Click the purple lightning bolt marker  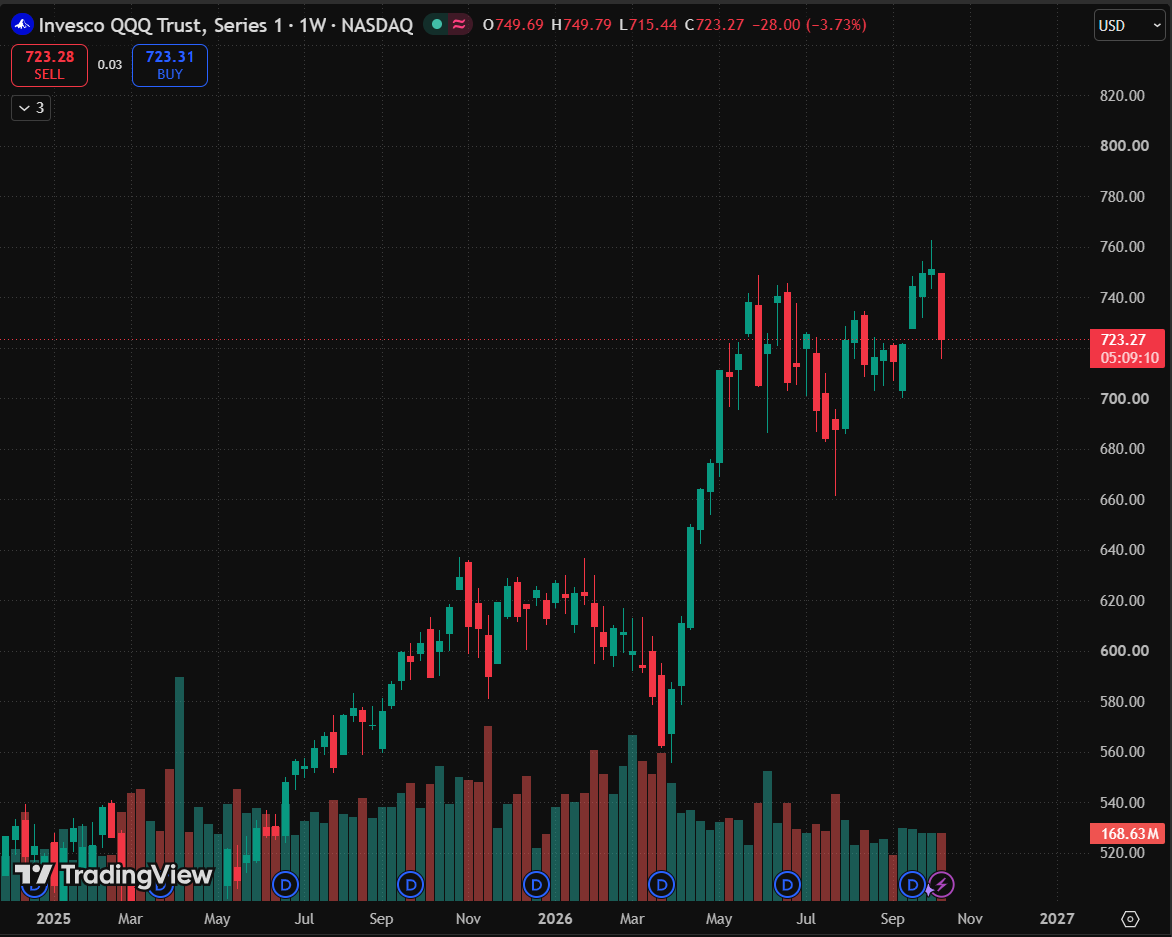coord(941,885)
